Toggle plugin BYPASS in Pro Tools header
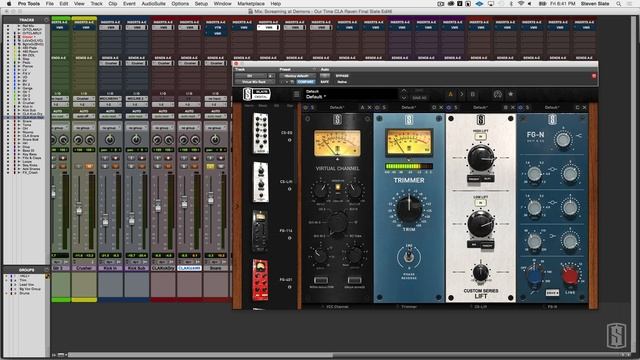 (342, 76)
